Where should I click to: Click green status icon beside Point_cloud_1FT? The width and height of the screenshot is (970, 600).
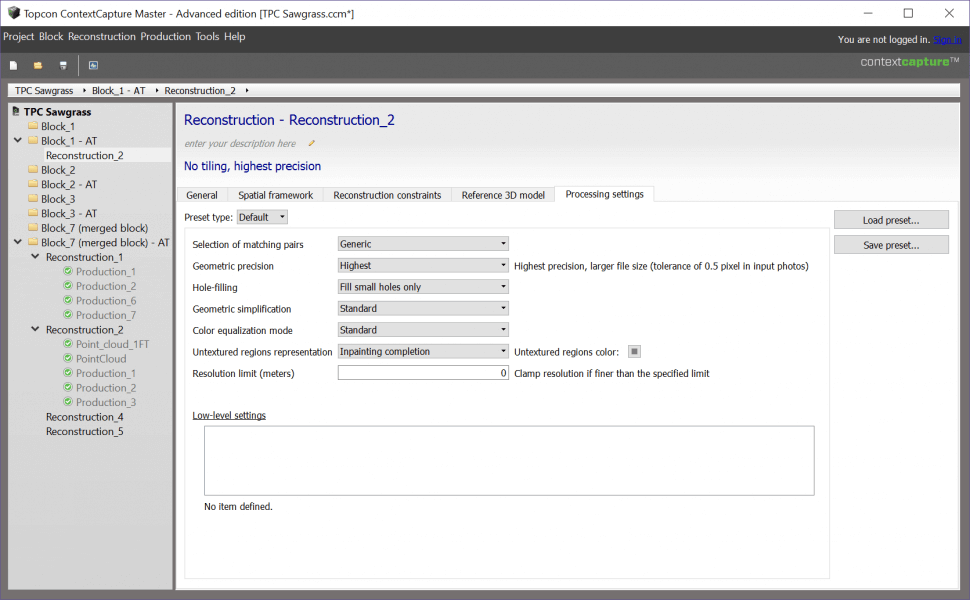[68, 344]
